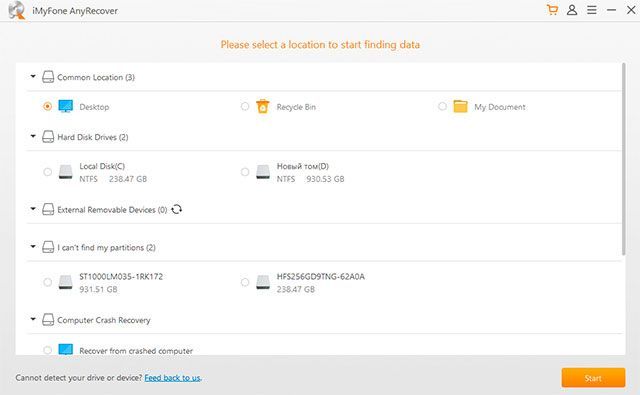This screenshot has width=640, height=395.
Task: Click the Новый том(D) name
Action: point(302,166)
